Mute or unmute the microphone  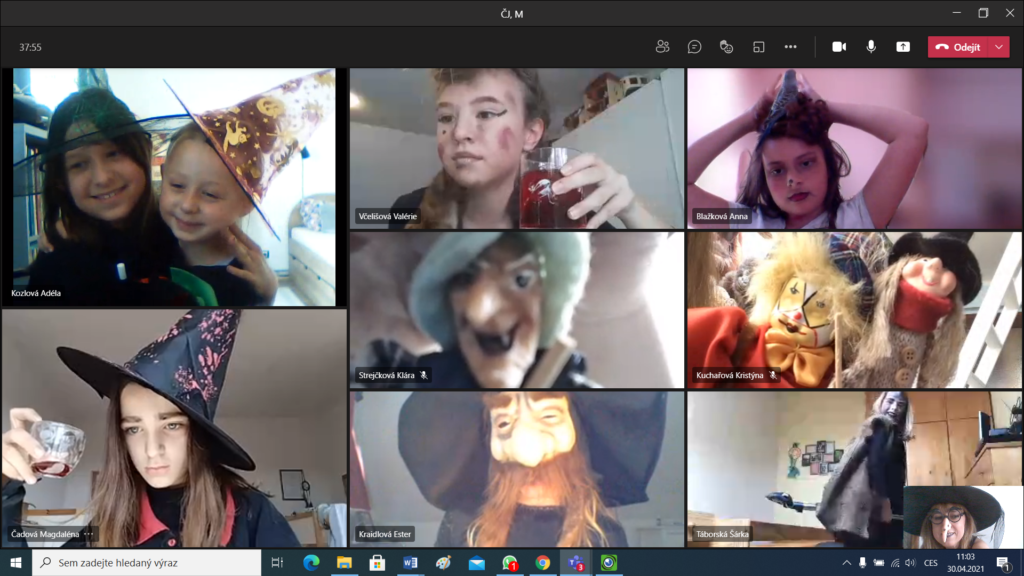(871, 47)
